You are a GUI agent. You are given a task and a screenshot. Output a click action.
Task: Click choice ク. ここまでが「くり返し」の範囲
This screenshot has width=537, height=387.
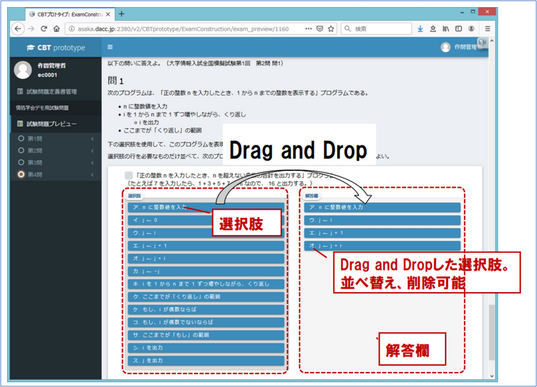point(206,297)
